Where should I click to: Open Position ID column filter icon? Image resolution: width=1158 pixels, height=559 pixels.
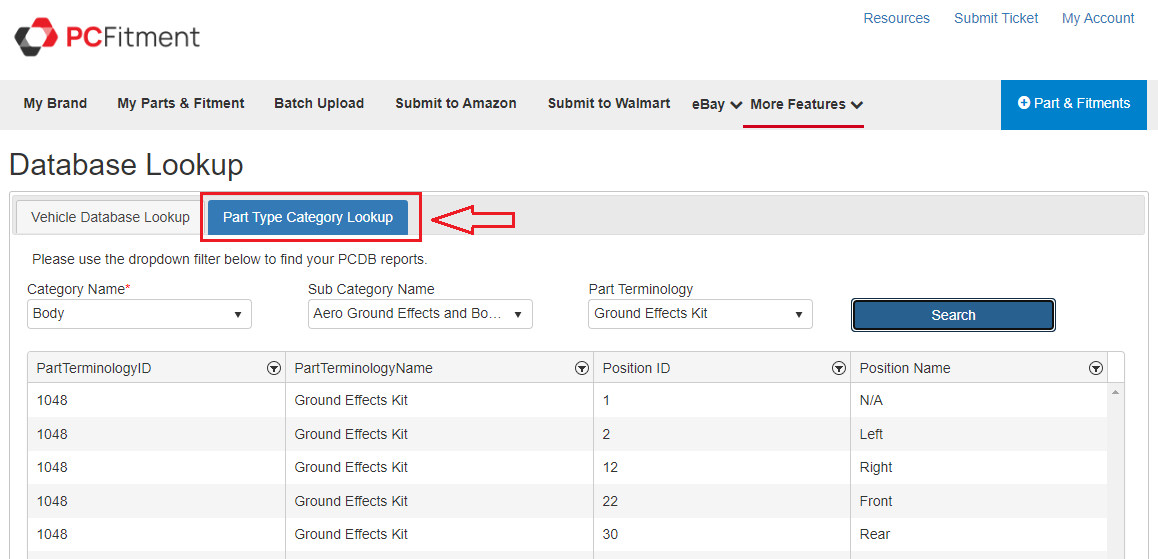839,368
